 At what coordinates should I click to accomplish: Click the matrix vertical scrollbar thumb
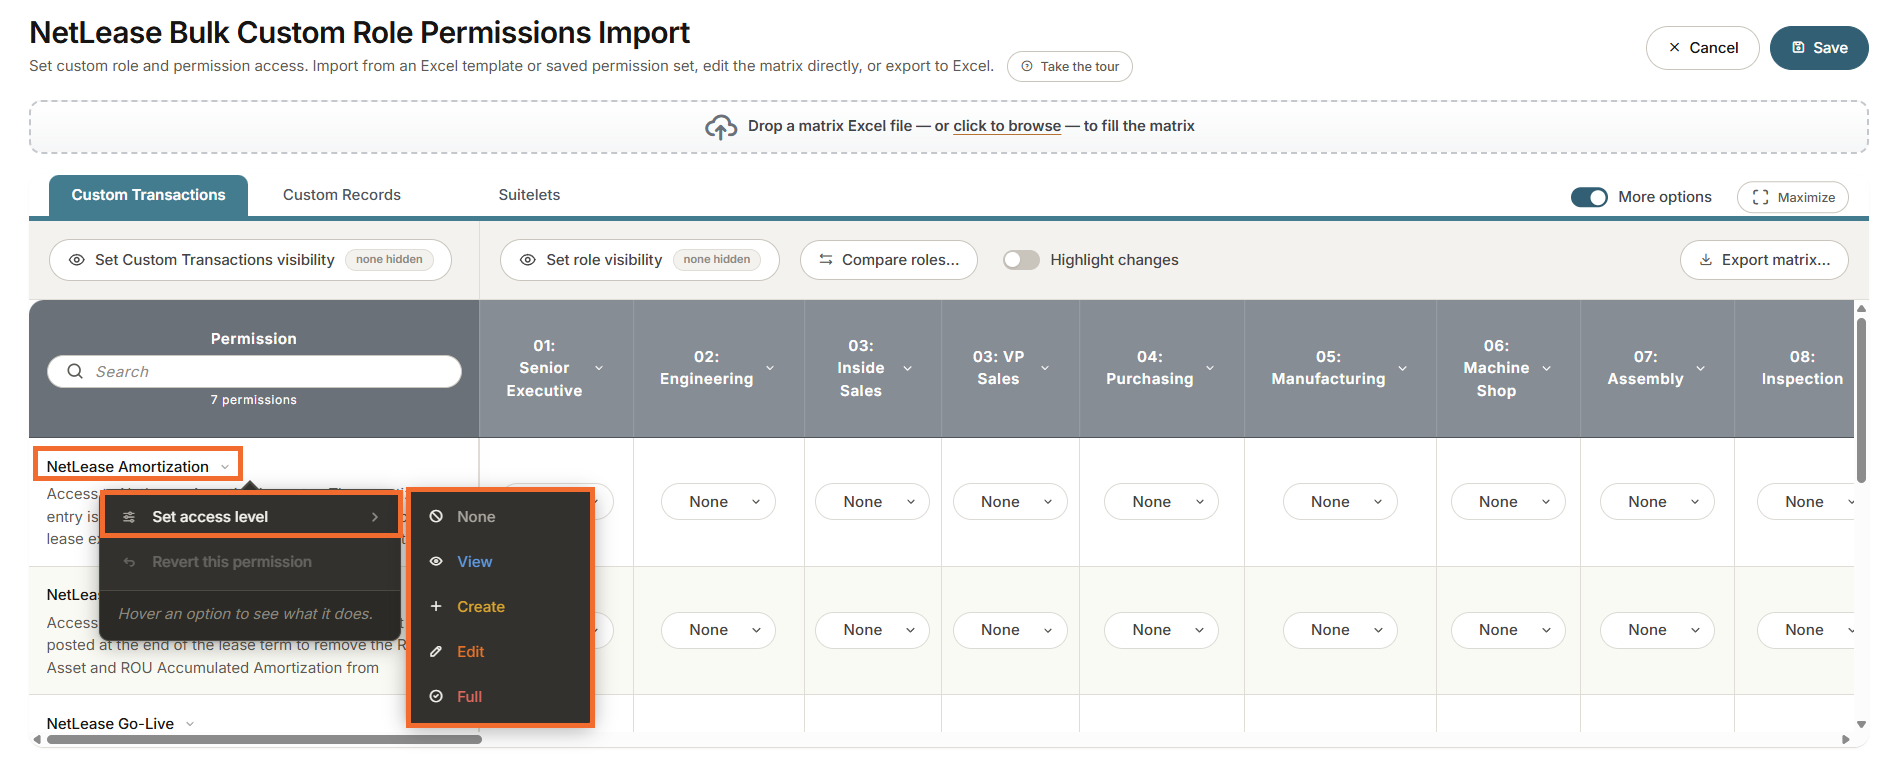point(1861,400)
